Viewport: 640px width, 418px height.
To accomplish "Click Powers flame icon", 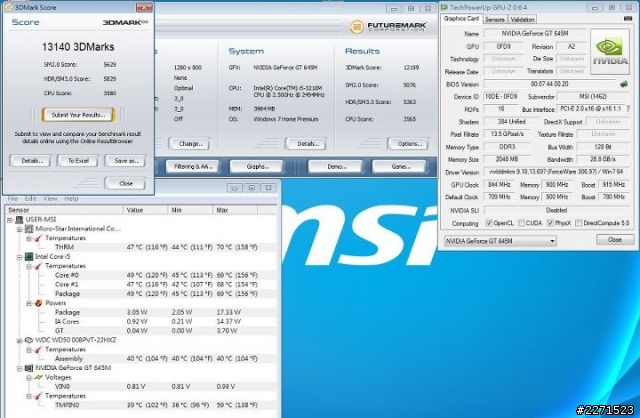I will 39,303.
